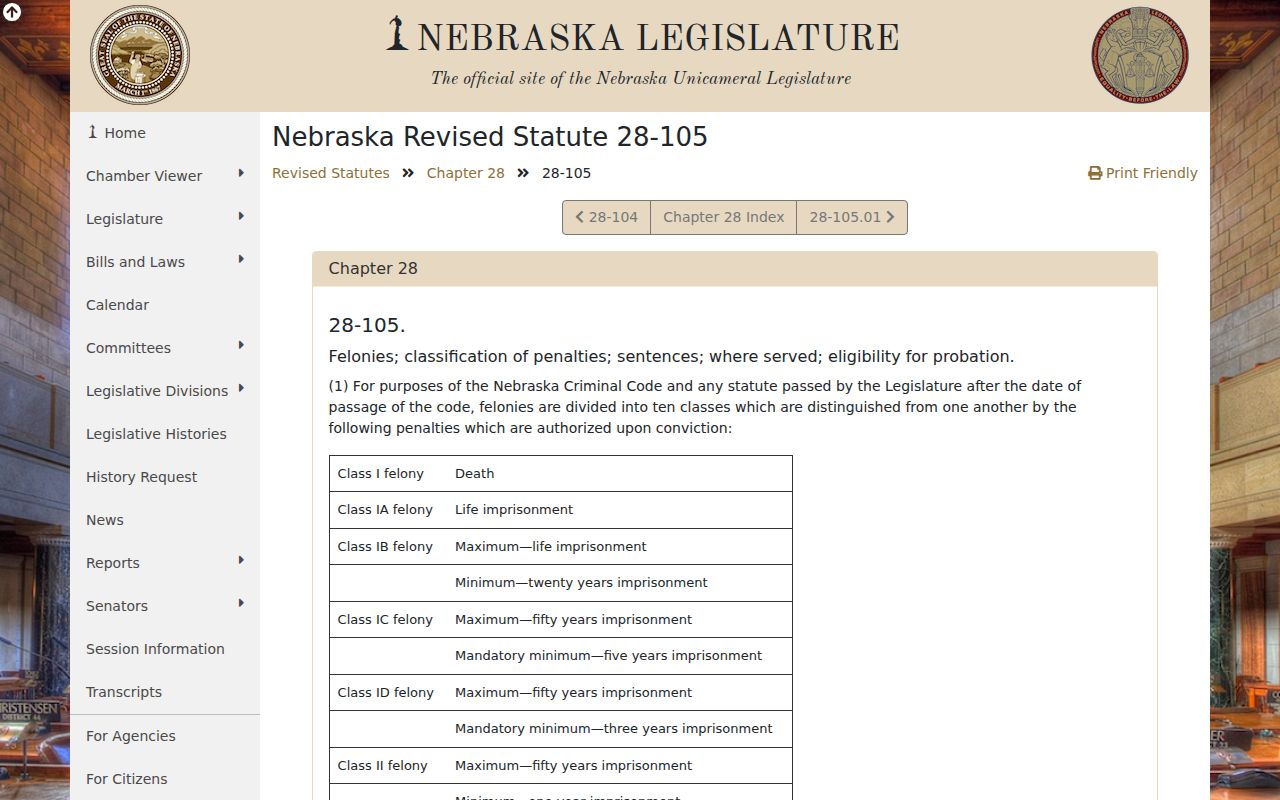1280x800 pixels.
Task: Expand the Reports submenu arrow
Action: pos(241,561)
